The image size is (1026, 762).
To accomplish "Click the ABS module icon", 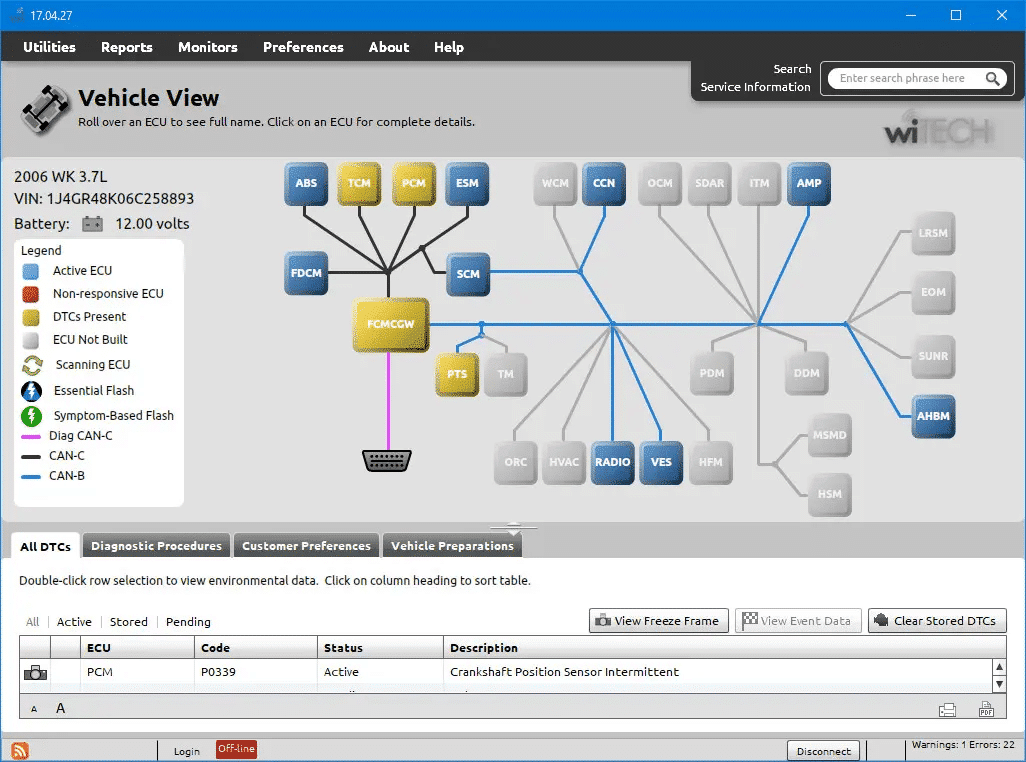I will (x=306, y=183).
